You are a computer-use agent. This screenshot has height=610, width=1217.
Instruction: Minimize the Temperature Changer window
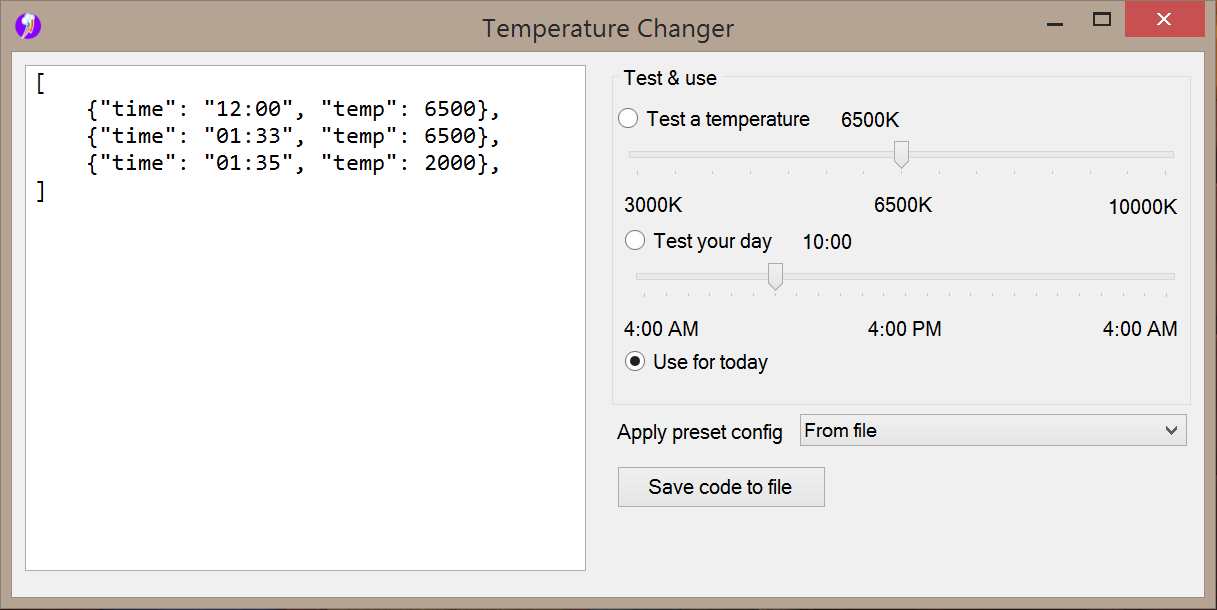pyautogui.click(x=1053, y=20)
